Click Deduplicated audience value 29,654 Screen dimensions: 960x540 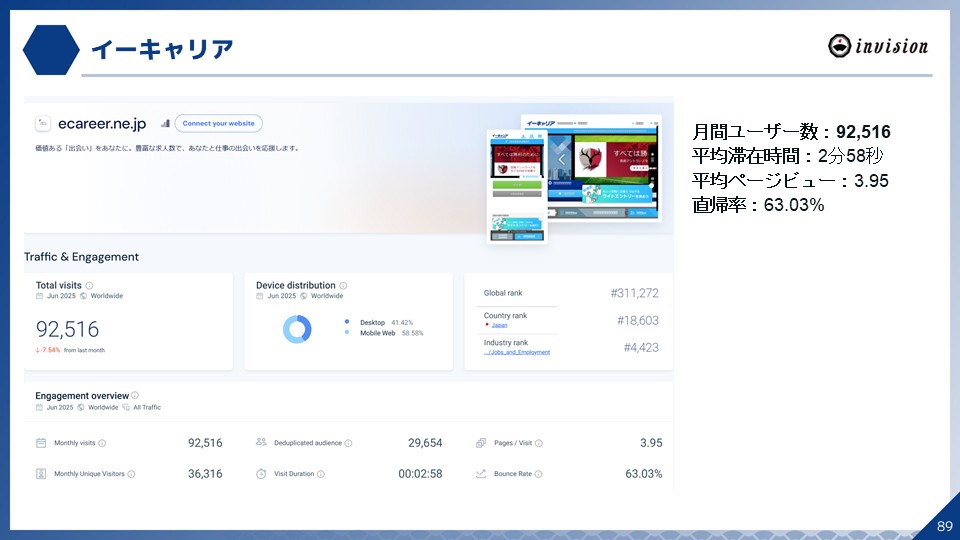pos(425,443)
